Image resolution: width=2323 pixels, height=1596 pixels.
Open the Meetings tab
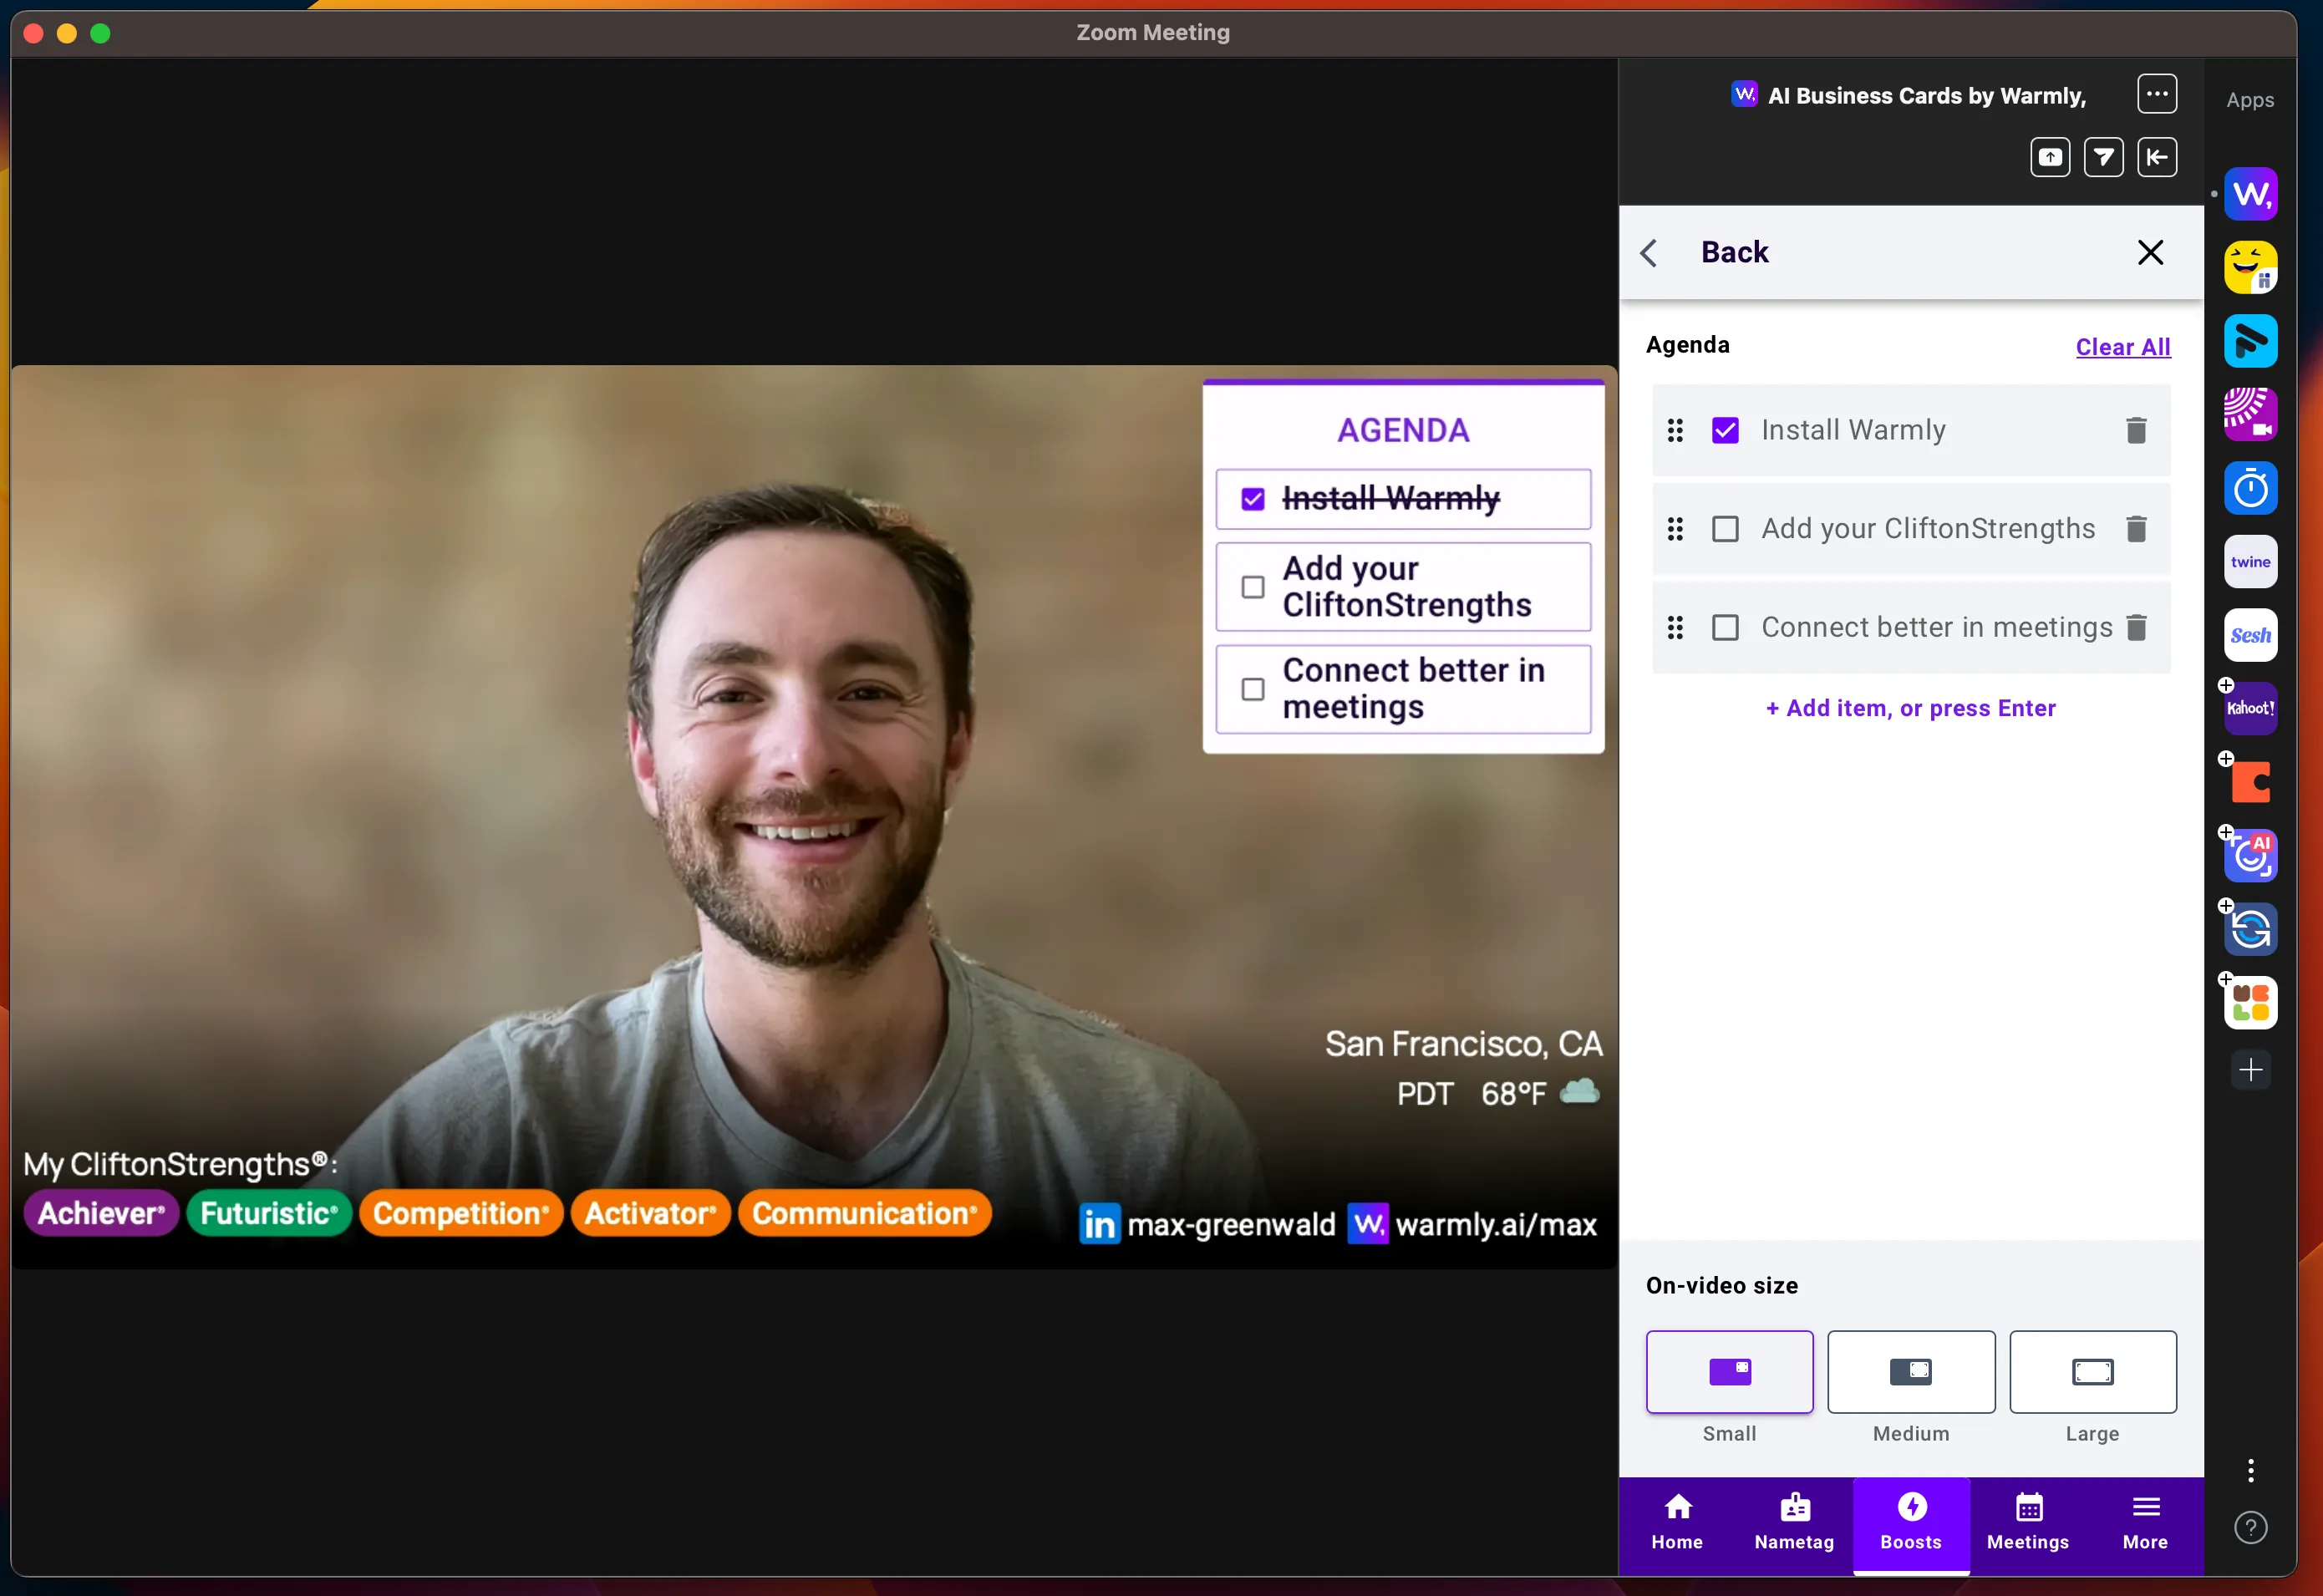2027,1521
